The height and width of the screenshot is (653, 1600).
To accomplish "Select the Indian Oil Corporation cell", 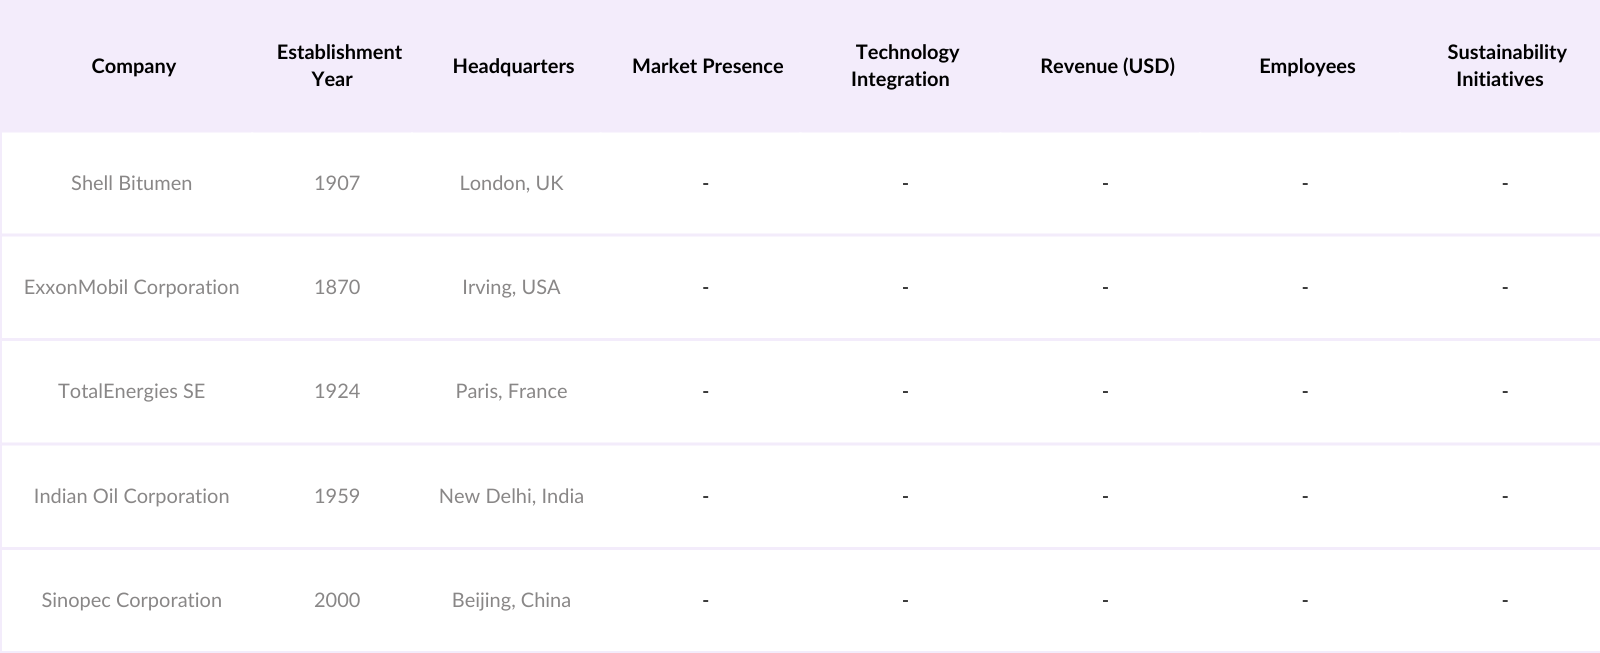I will [131, 496].
